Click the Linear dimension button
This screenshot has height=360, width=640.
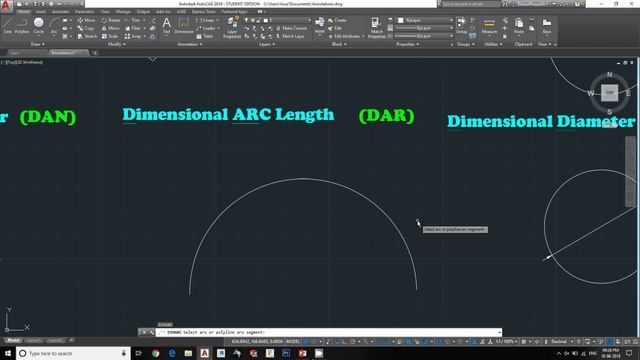(206, 20)
